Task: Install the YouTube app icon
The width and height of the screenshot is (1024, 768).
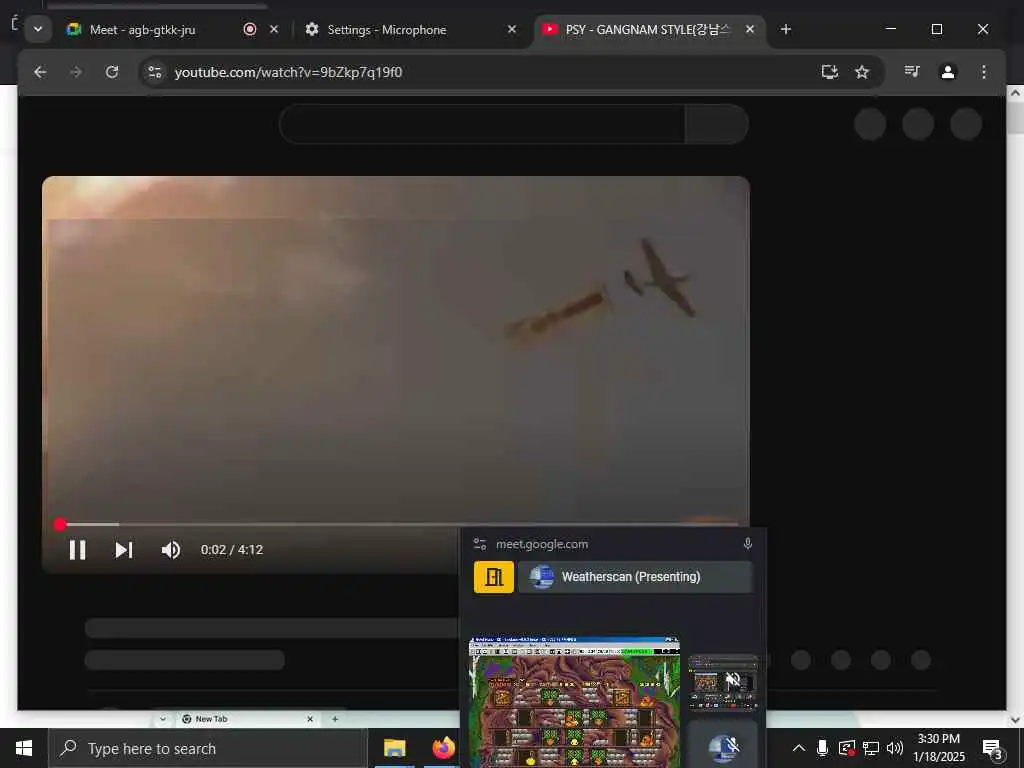Action: (829, 72)
